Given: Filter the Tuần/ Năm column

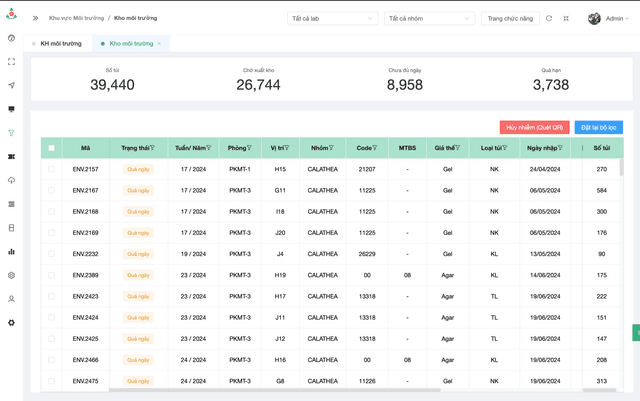Looking at the screenshot, I should (x=209, y=148).
